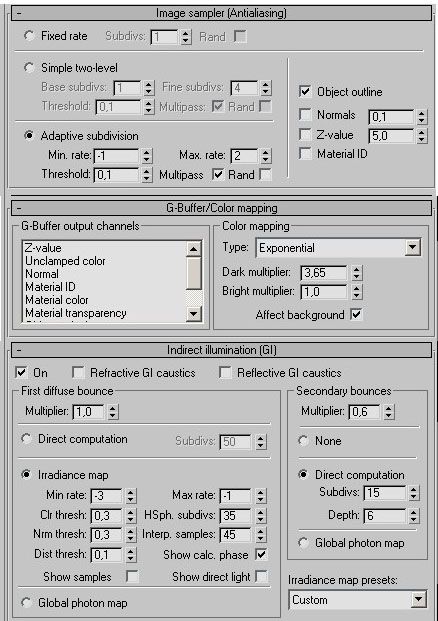Viewport: 438px width, 621px height.
Task: Collapse the G-Buffer/Color mapping rollout header
Action: [221, 208]
